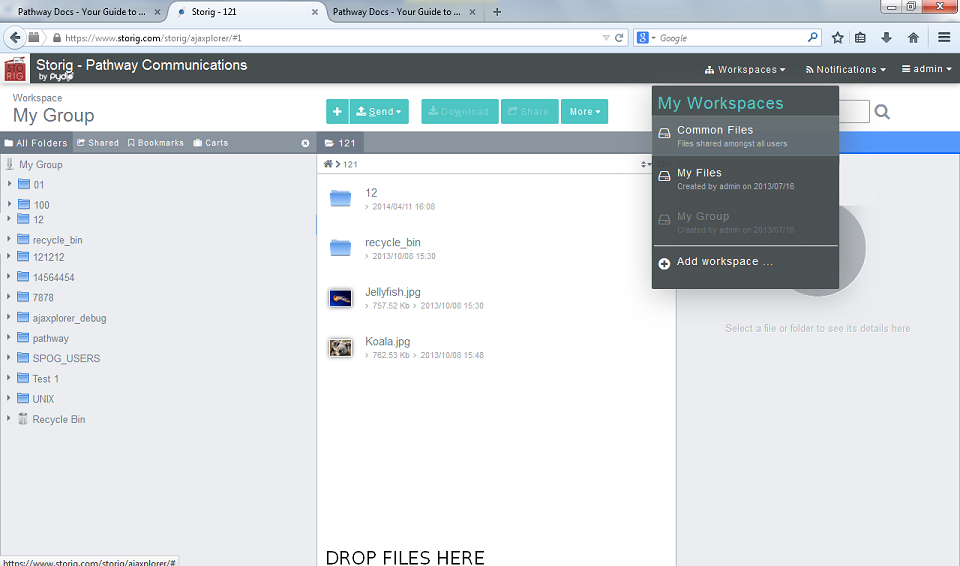The height and width of the screenshot is (566, 960).
Task: Expand the 121212 folder in tree
Action: point(9,256)
